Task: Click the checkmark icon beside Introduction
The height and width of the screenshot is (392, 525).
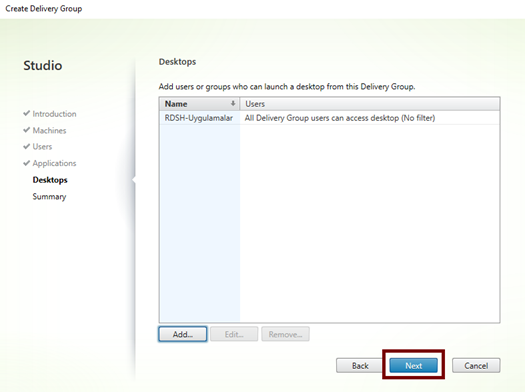Action: [x=26, y=113]
